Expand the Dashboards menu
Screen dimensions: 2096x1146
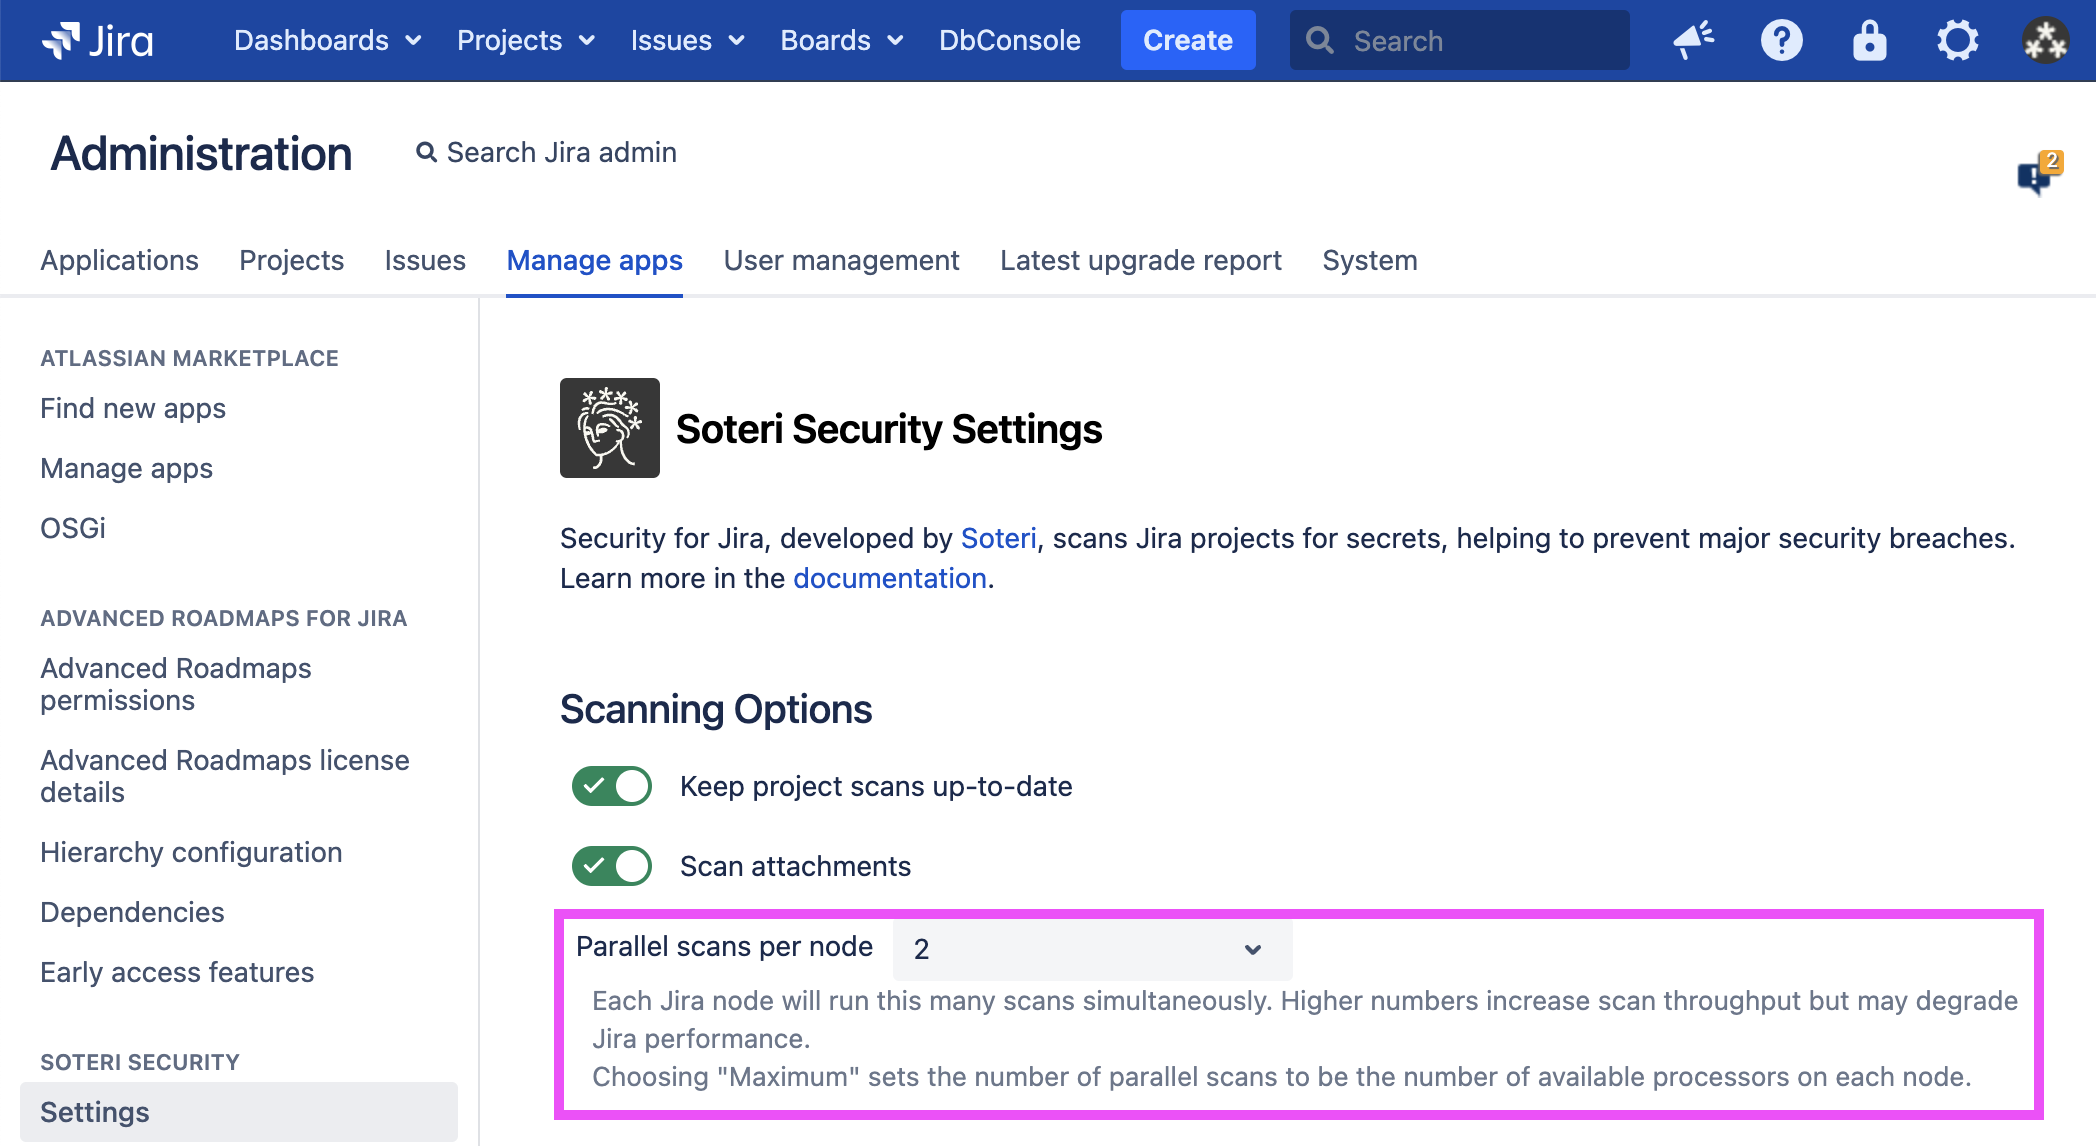click(327, 40)
